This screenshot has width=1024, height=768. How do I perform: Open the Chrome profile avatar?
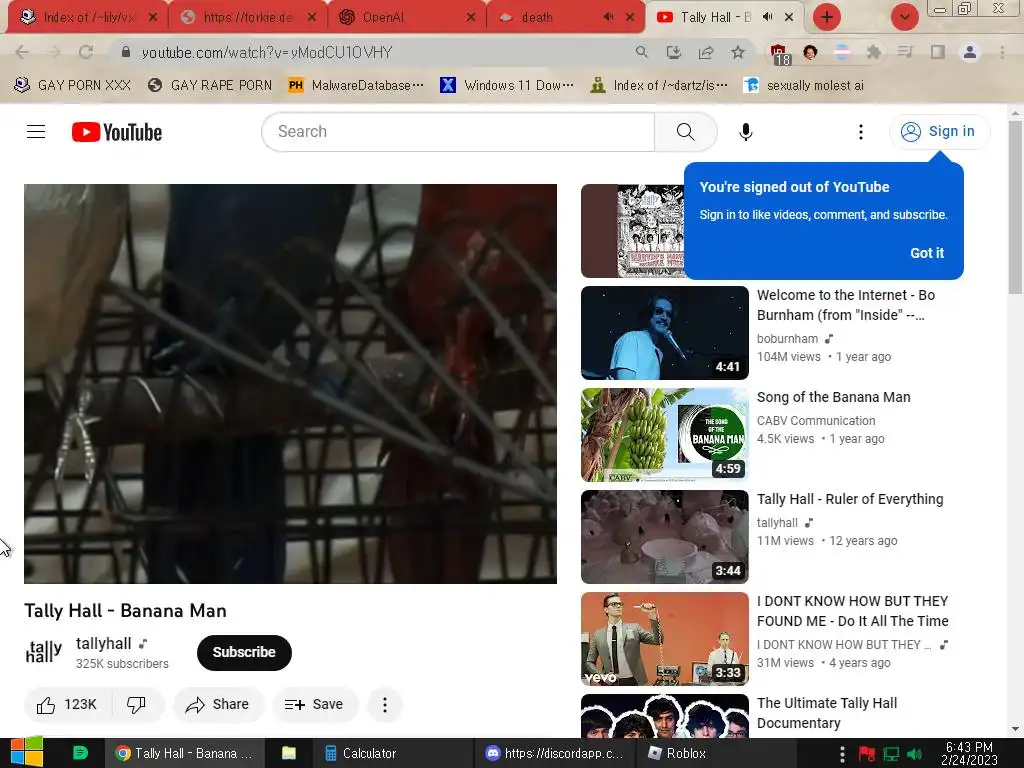point(970,52)
